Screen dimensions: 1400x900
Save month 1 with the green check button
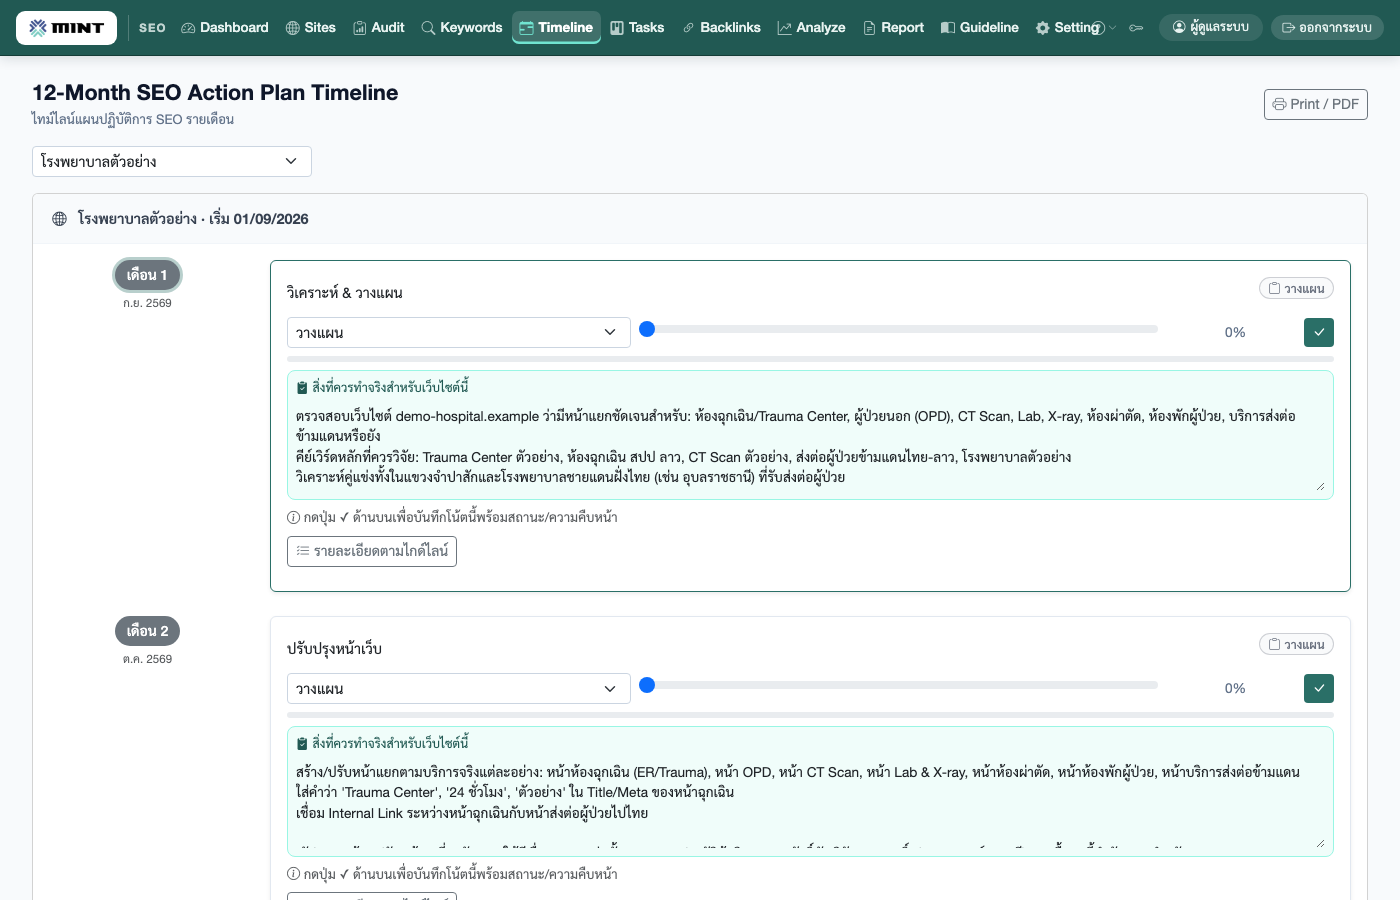(x=1319, y=332)
